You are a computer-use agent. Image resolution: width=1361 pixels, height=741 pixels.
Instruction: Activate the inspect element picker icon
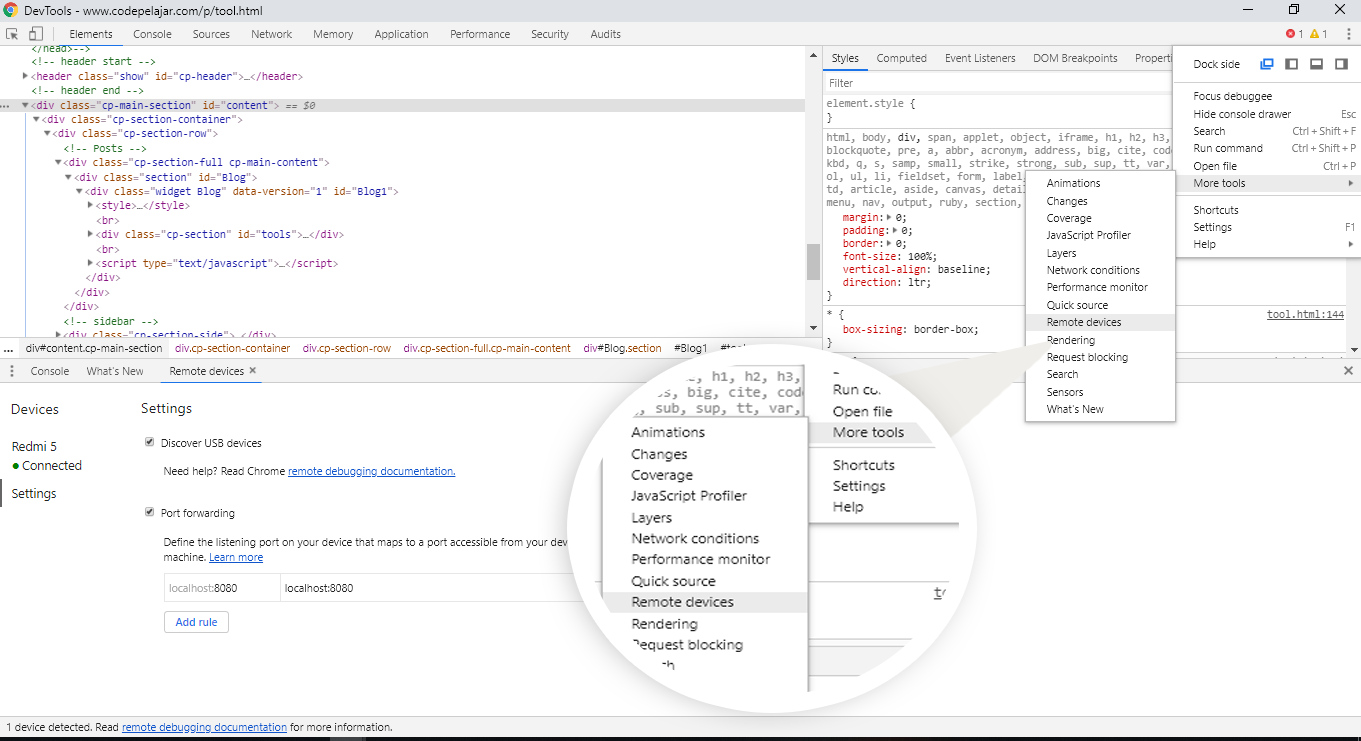click(x=13, y=34)
